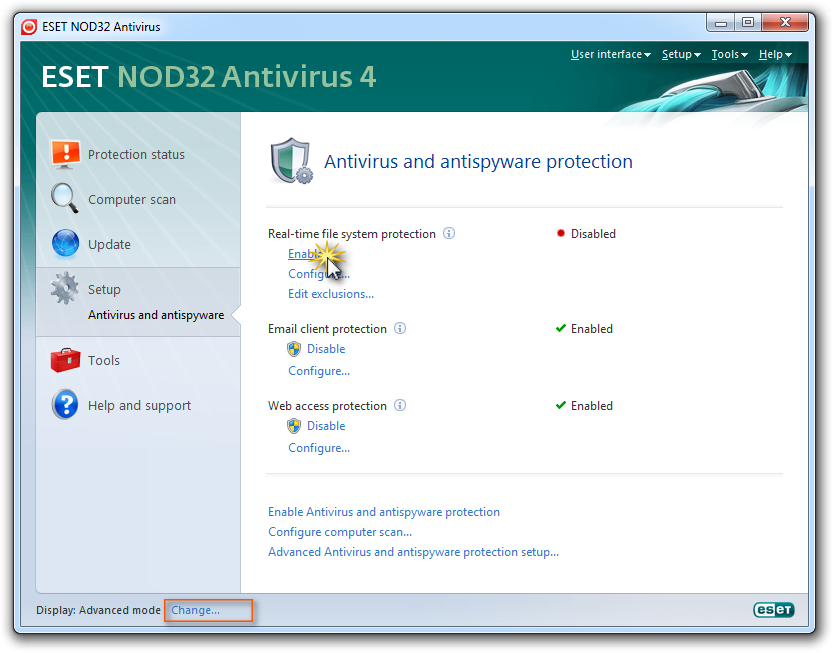Click the 'ESET NOD32 Antivirus 4' banner title
The width and height of the screenshot is (834, 653).
[208, 77]
